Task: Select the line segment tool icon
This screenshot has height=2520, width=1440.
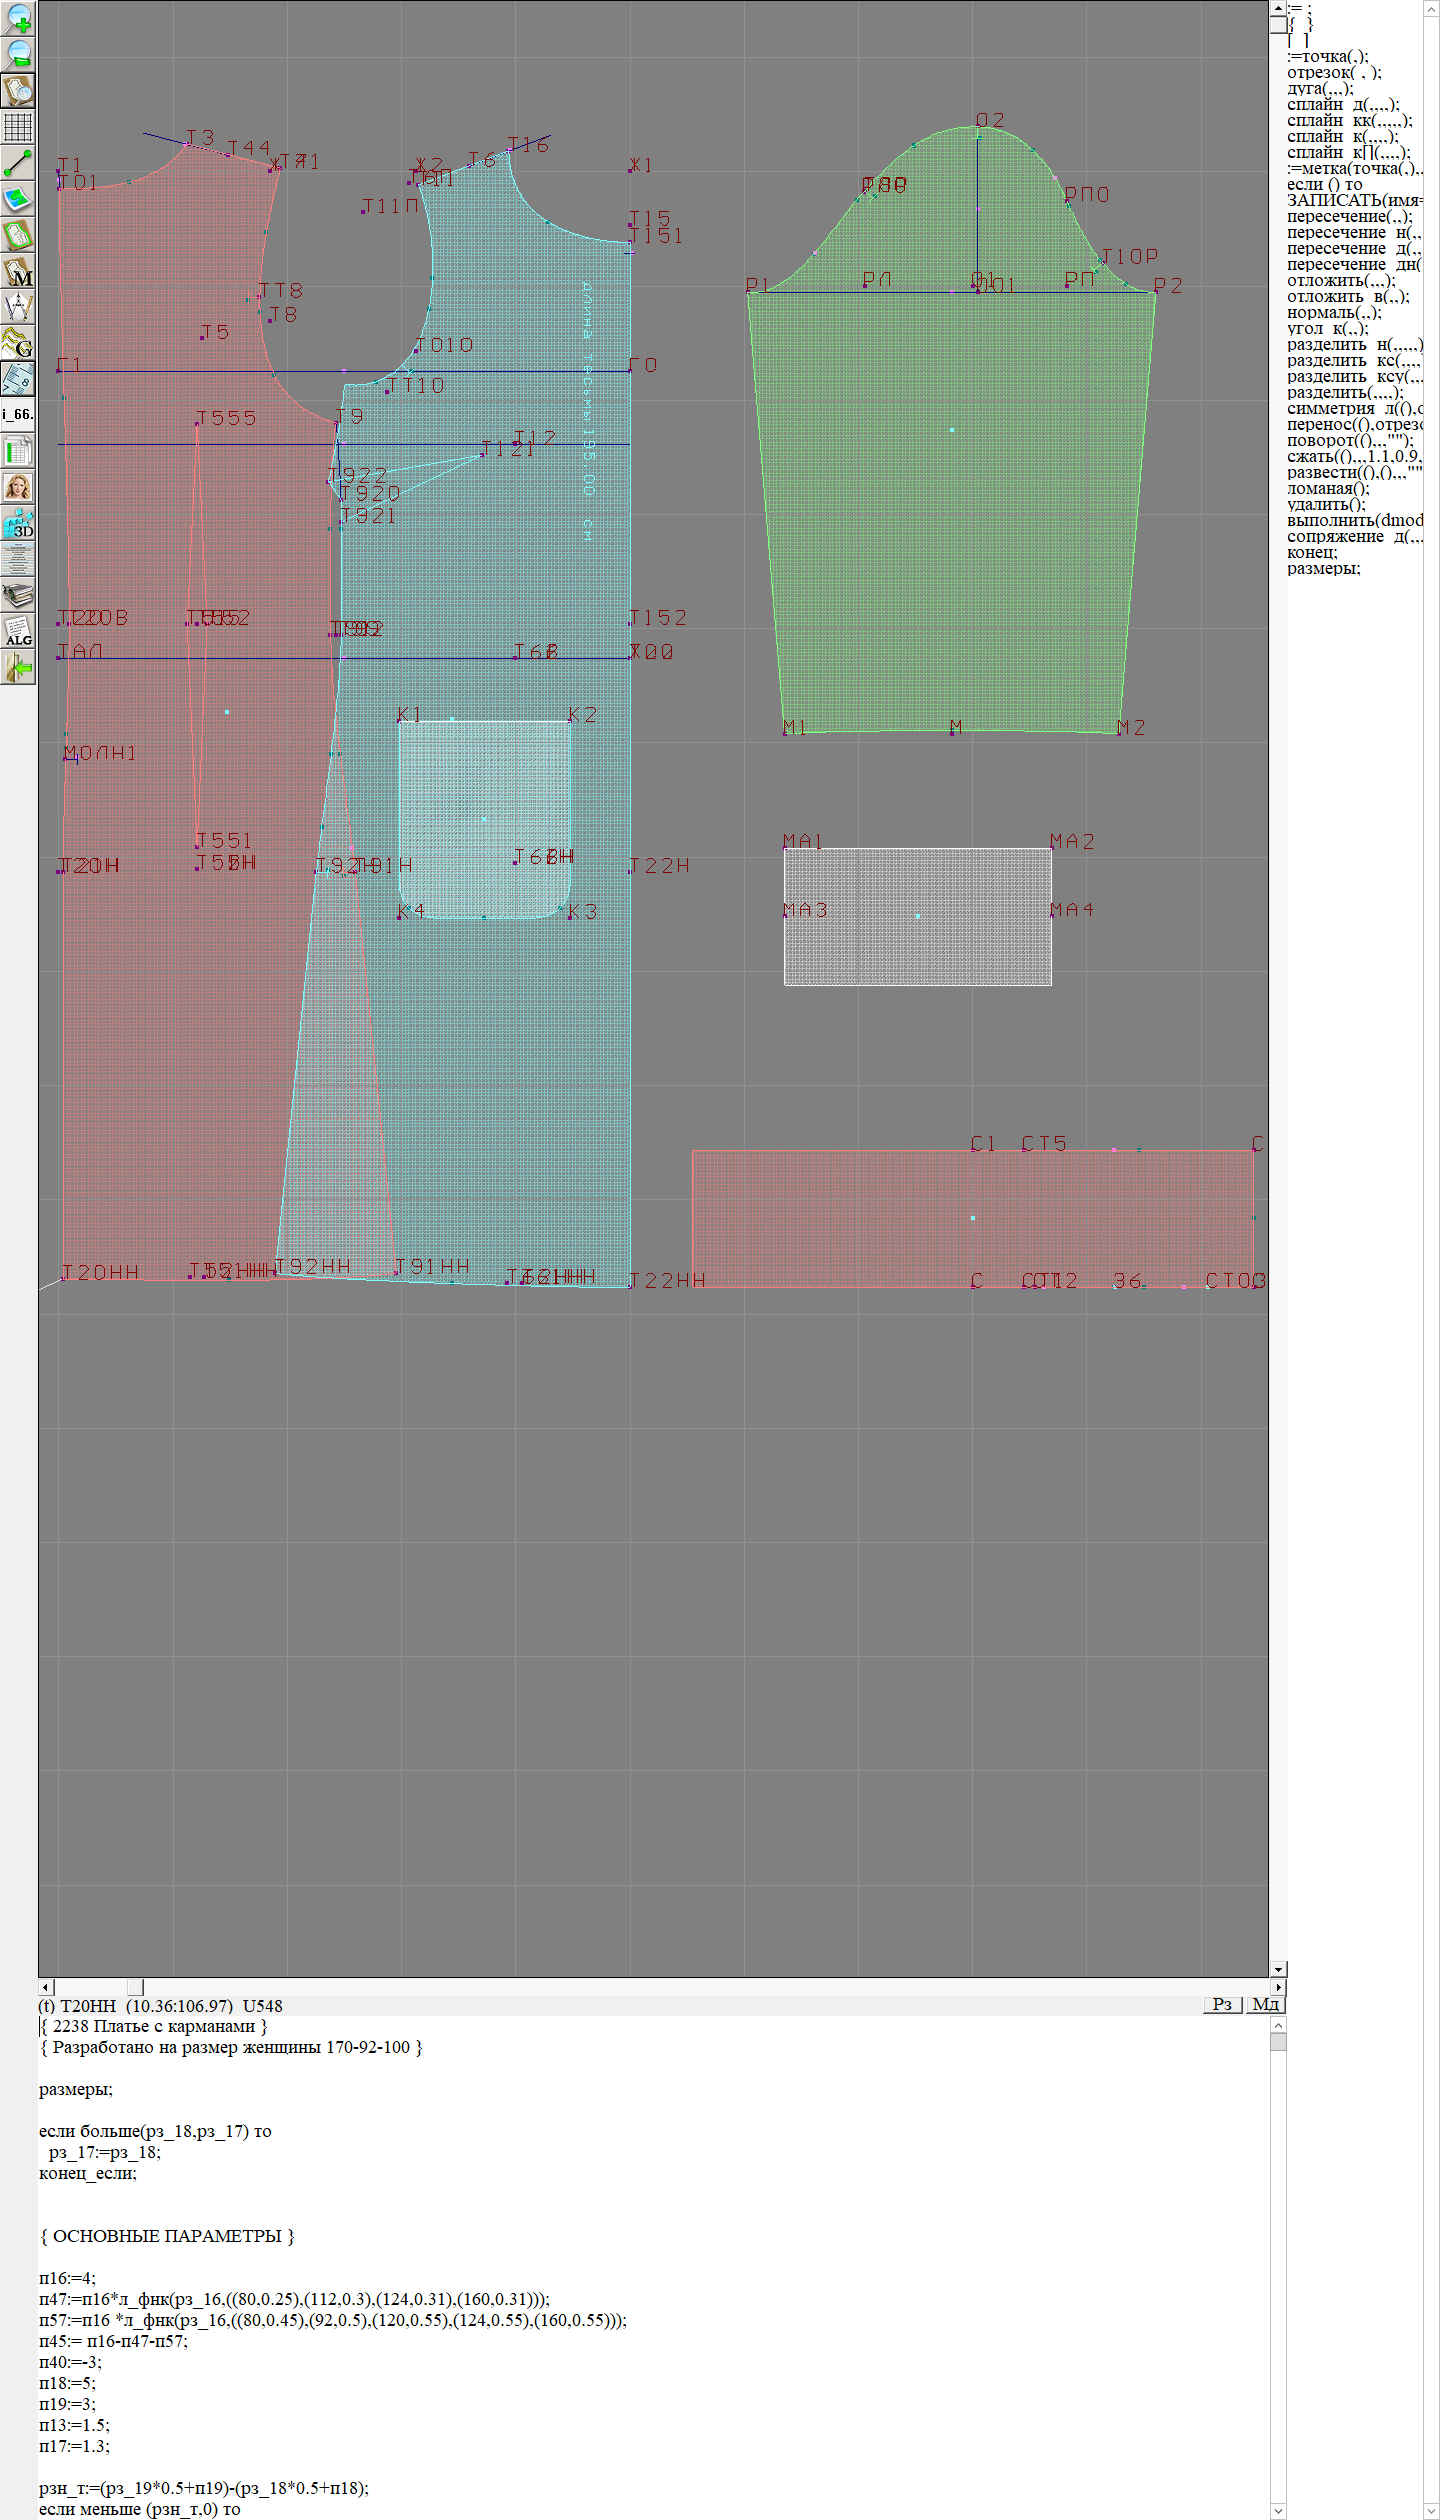Action: pos(18,163)
